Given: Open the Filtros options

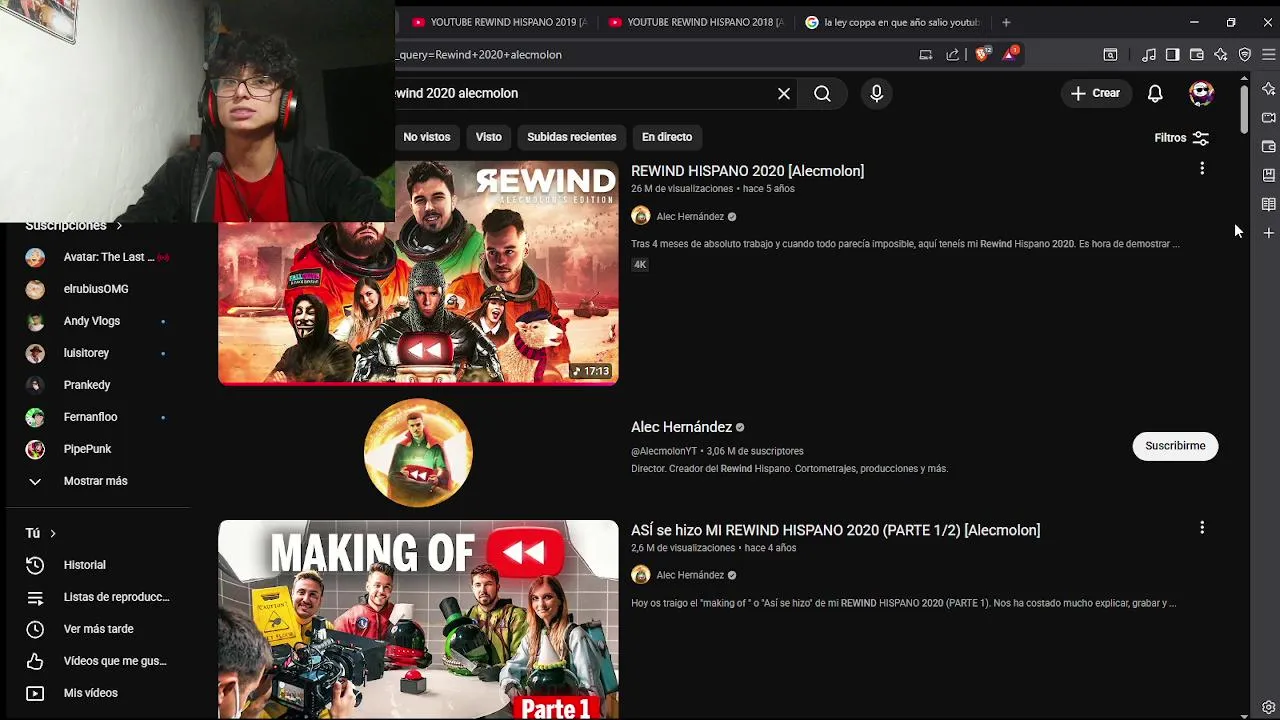Looking at the screenshot, I should [1181, 138].
